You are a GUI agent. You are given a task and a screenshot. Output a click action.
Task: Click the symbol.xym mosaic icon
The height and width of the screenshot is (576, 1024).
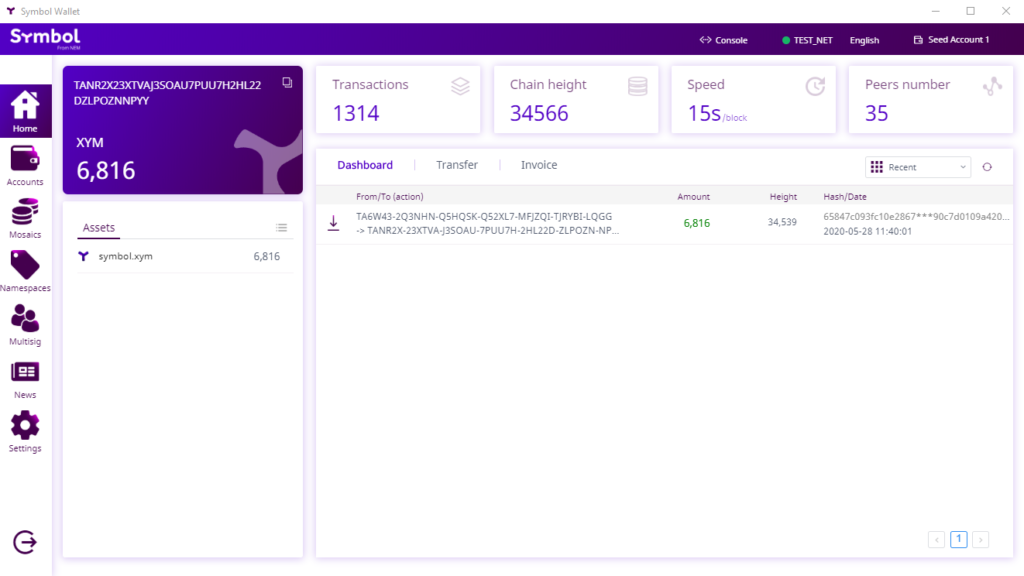(x=84, y=256)
